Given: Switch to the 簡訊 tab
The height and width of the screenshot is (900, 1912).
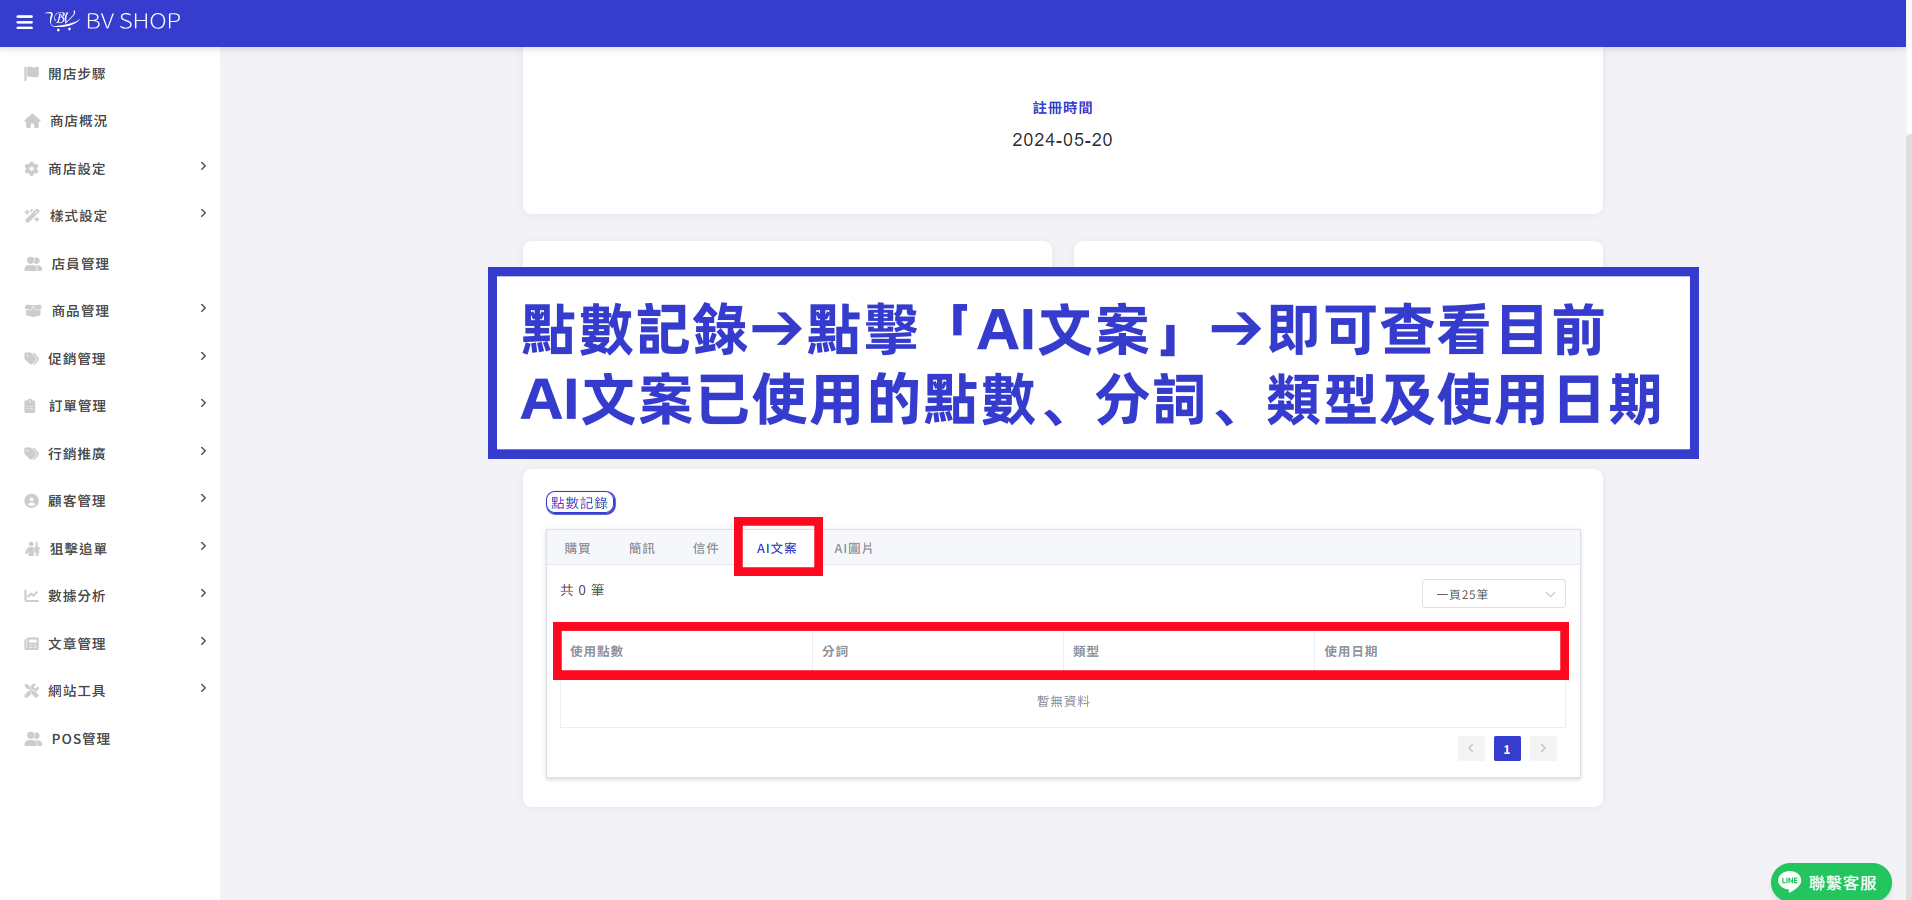Looking at the screenshot, I should point(642,548).
